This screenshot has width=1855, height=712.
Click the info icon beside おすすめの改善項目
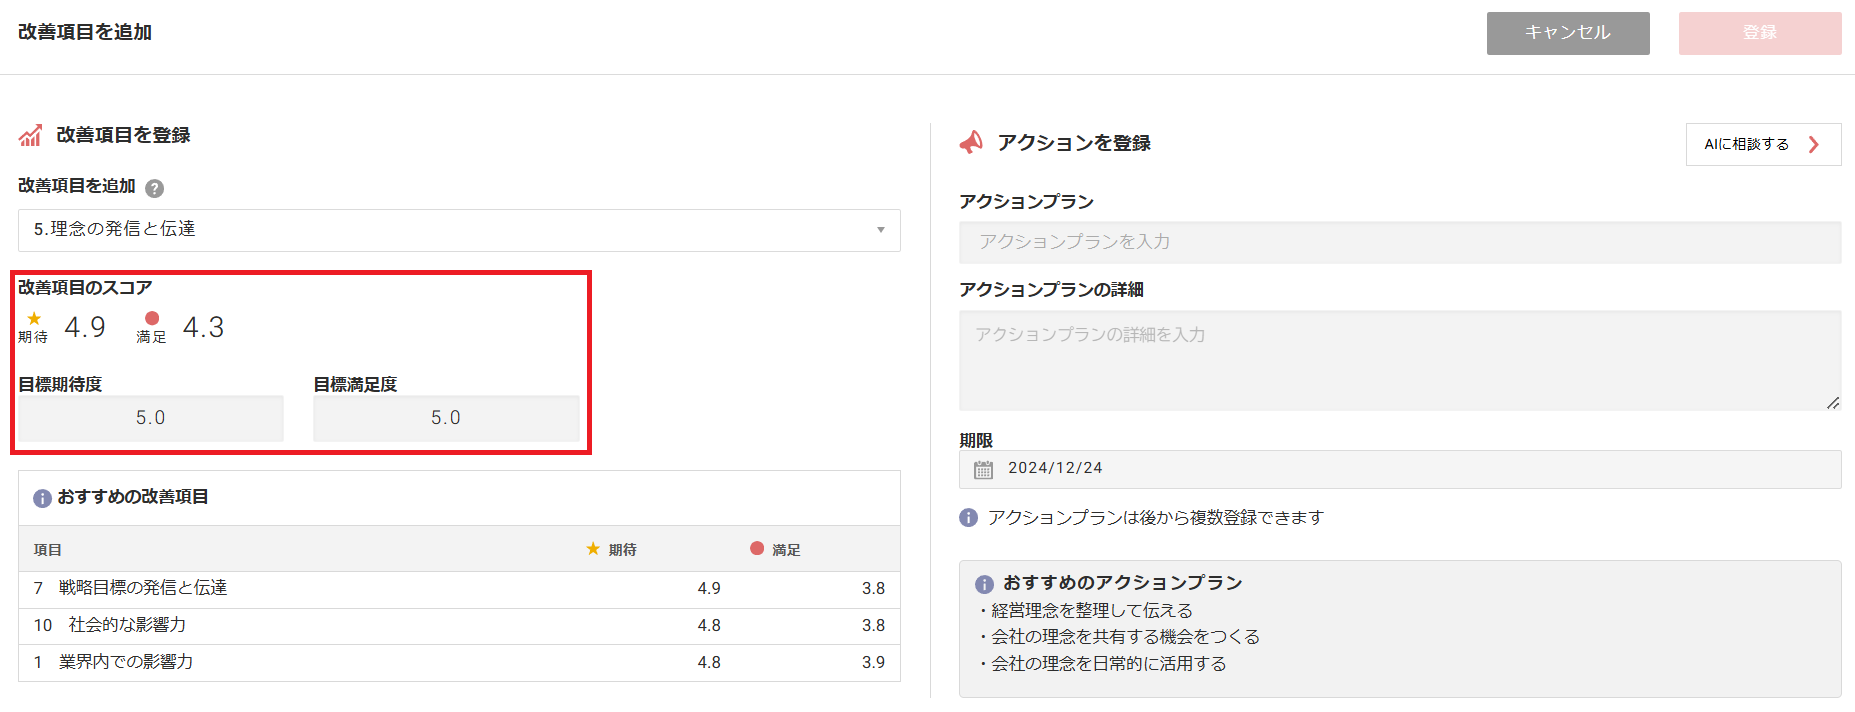[42, 498]
